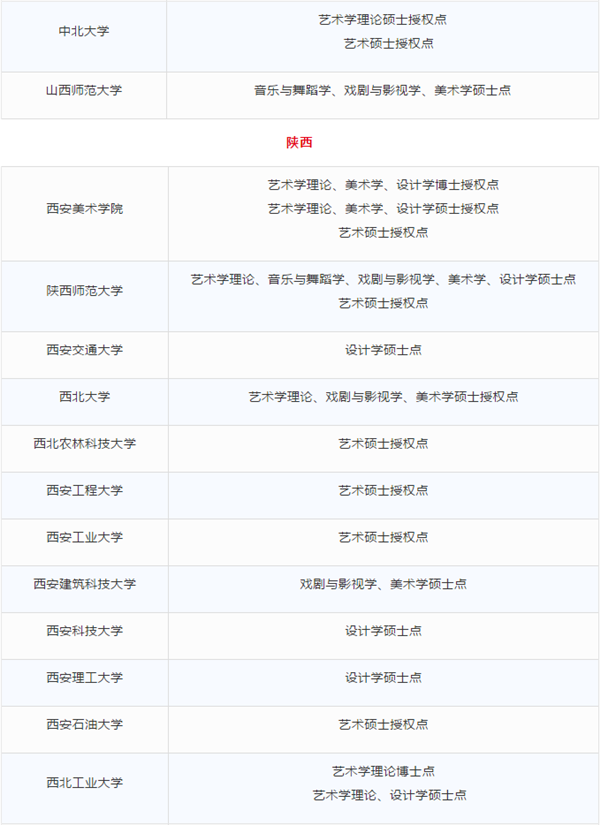
Task: Click the 西安建筑科技大学 name cell
Action: 84,584
